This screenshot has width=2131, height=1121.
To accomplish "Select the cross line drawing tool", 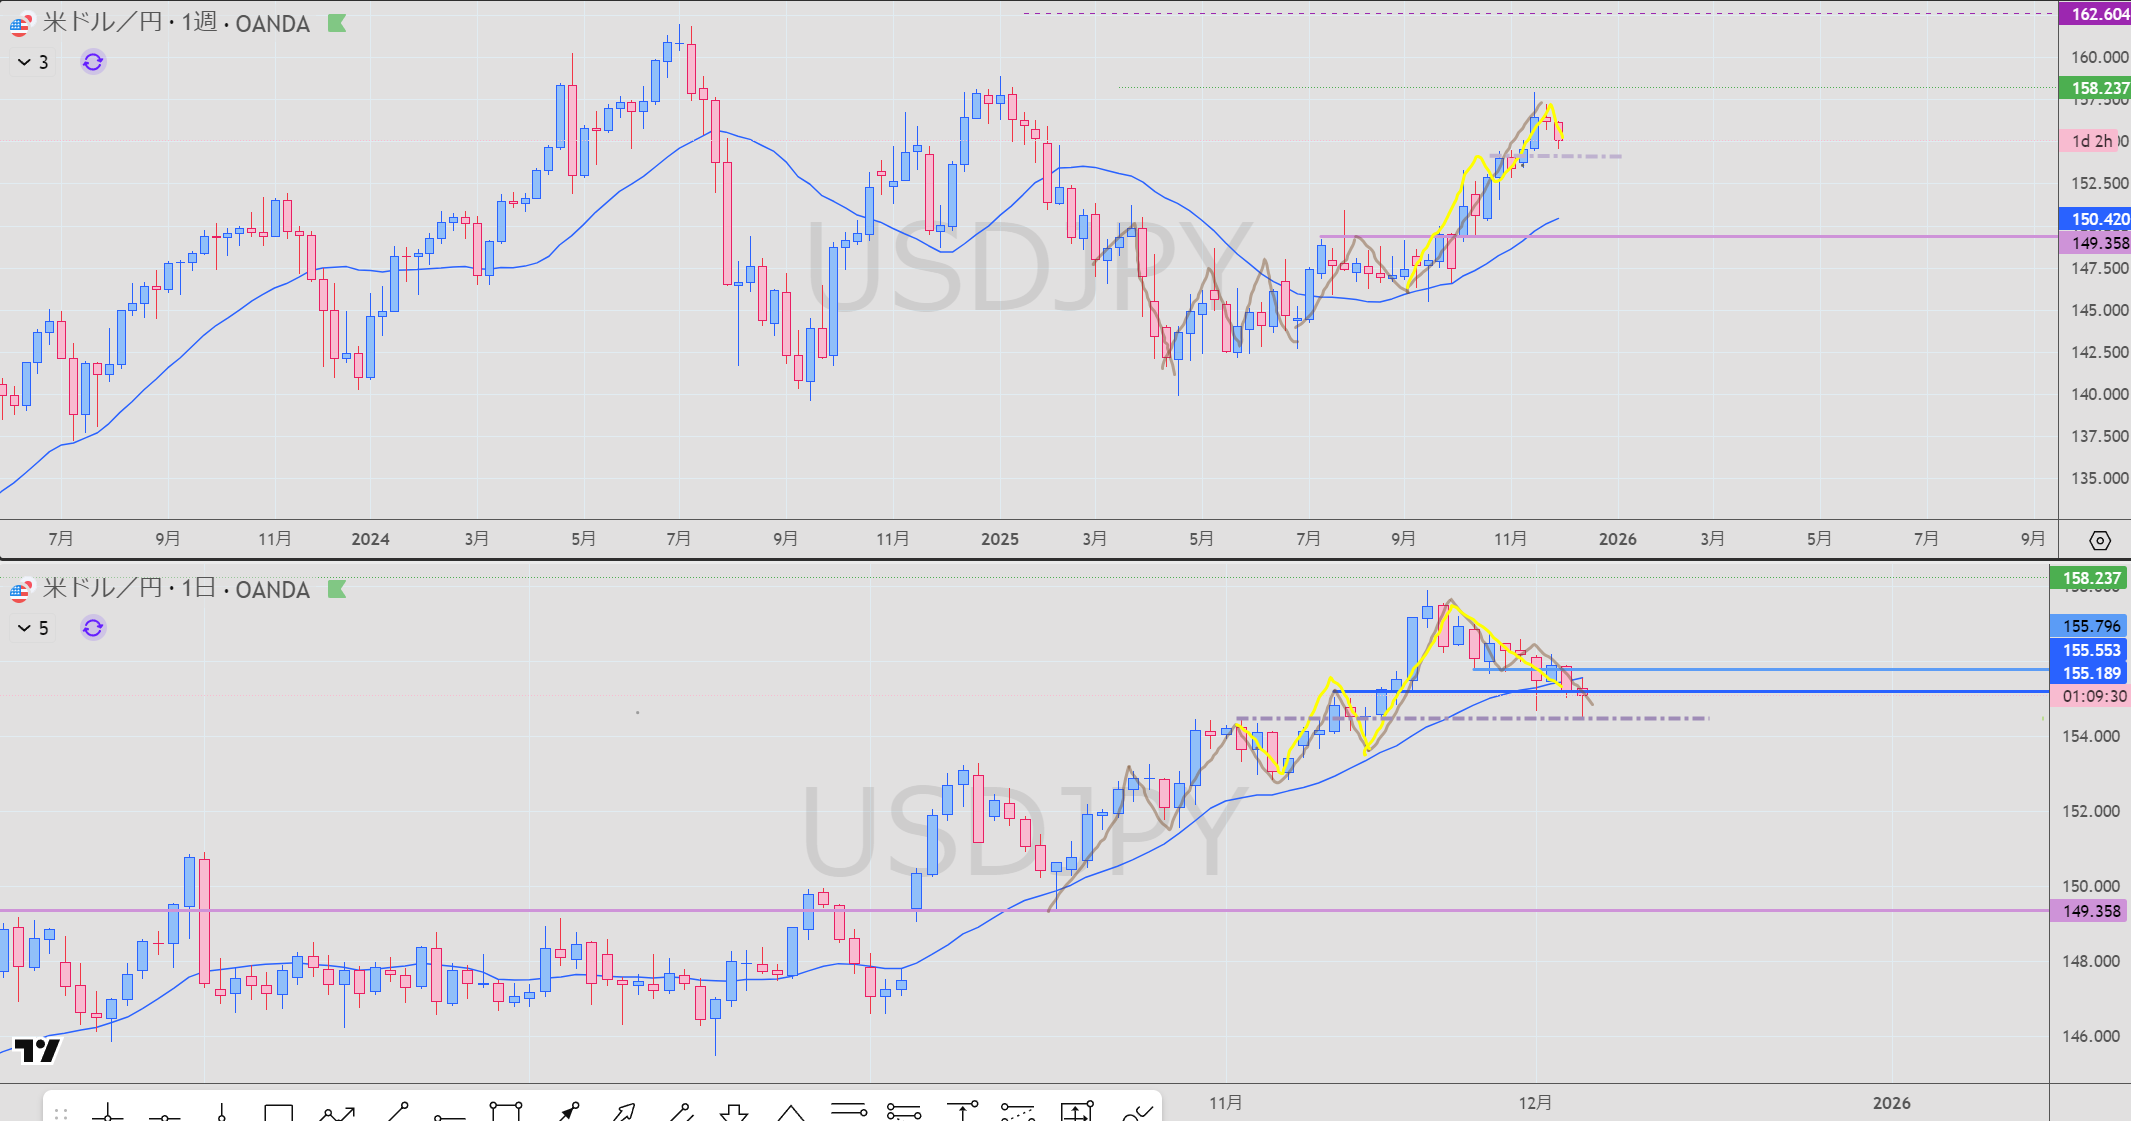I will tap(108, 1112).
